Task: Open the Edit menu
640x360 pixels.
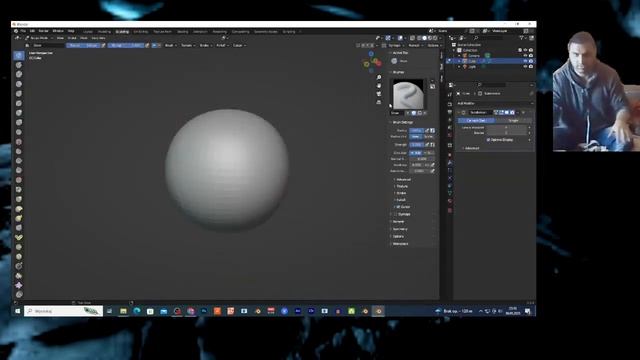Action: point(32,31)
